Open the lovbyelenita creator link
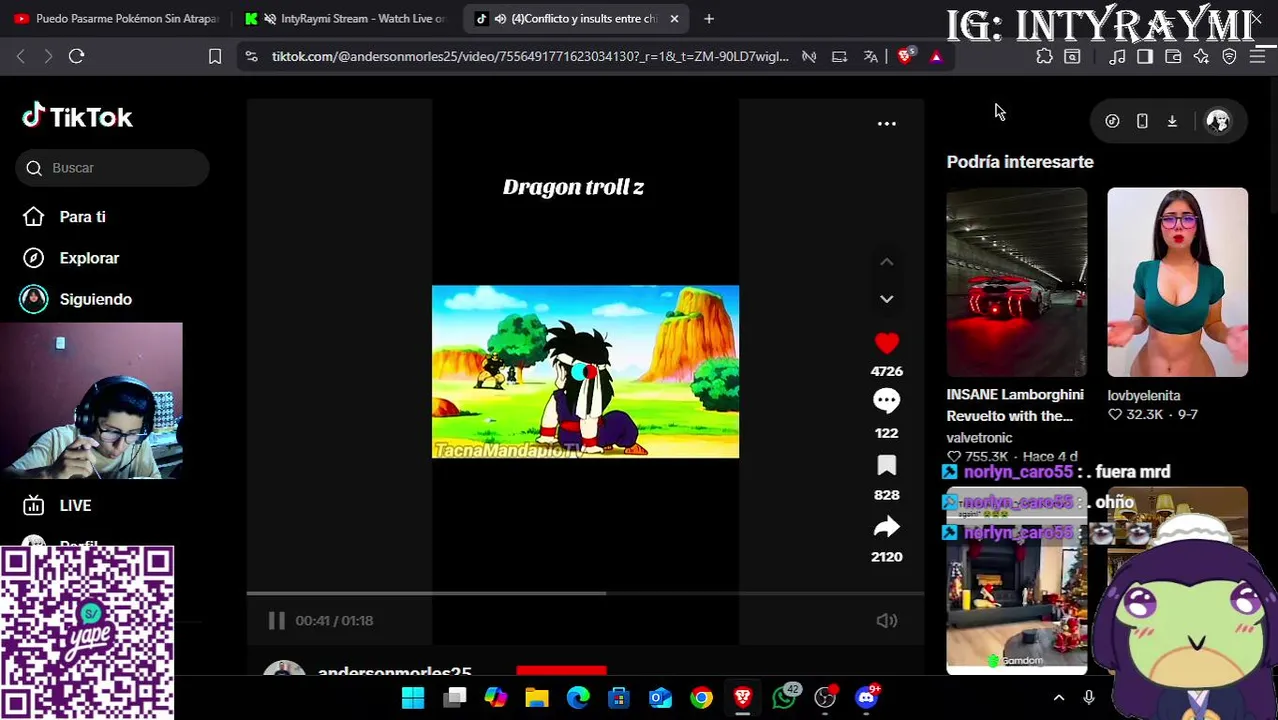Screen dimensions: 1278x720 [x=1143, y=396]
